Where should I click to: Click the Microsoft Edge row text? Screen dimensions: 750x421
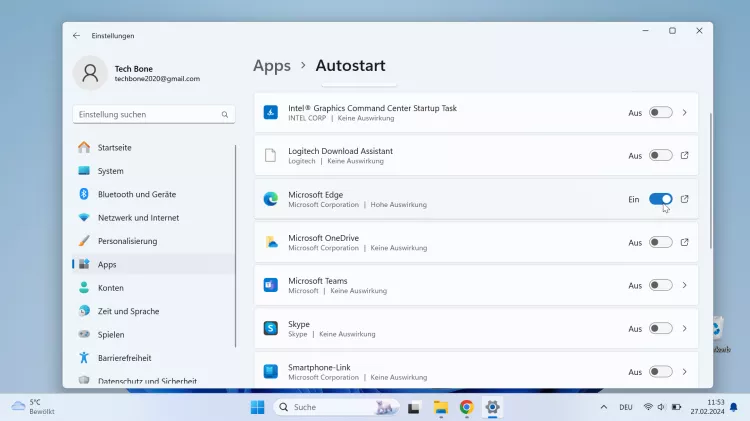(357, 199)
